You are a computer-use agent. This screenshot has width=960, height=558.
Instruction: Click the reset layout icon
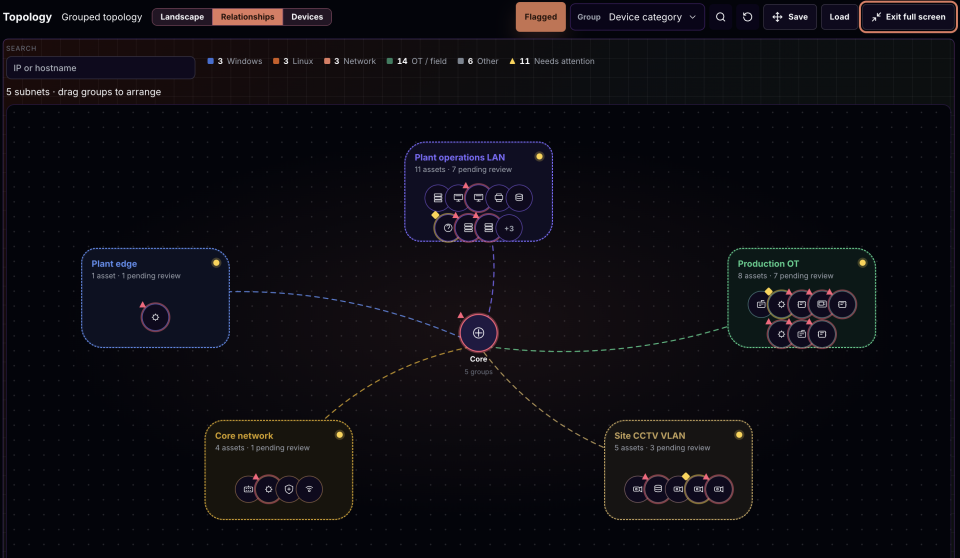(x=748, y=17)
